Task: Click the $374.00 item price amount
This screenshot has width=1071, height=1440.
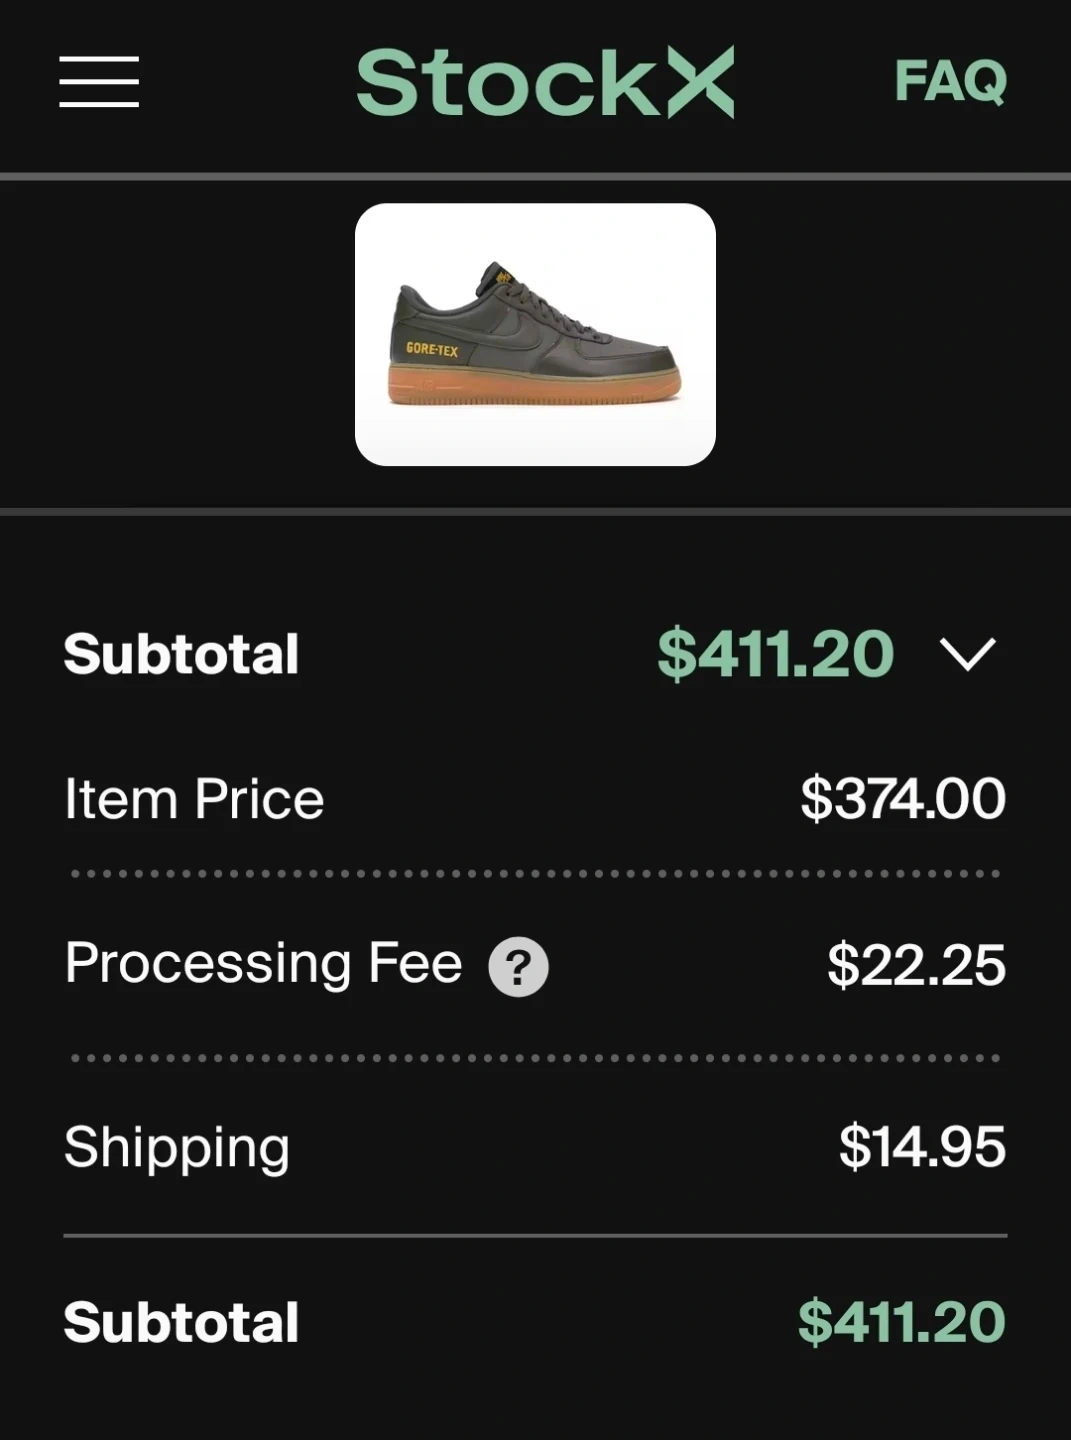Action: 902,799
